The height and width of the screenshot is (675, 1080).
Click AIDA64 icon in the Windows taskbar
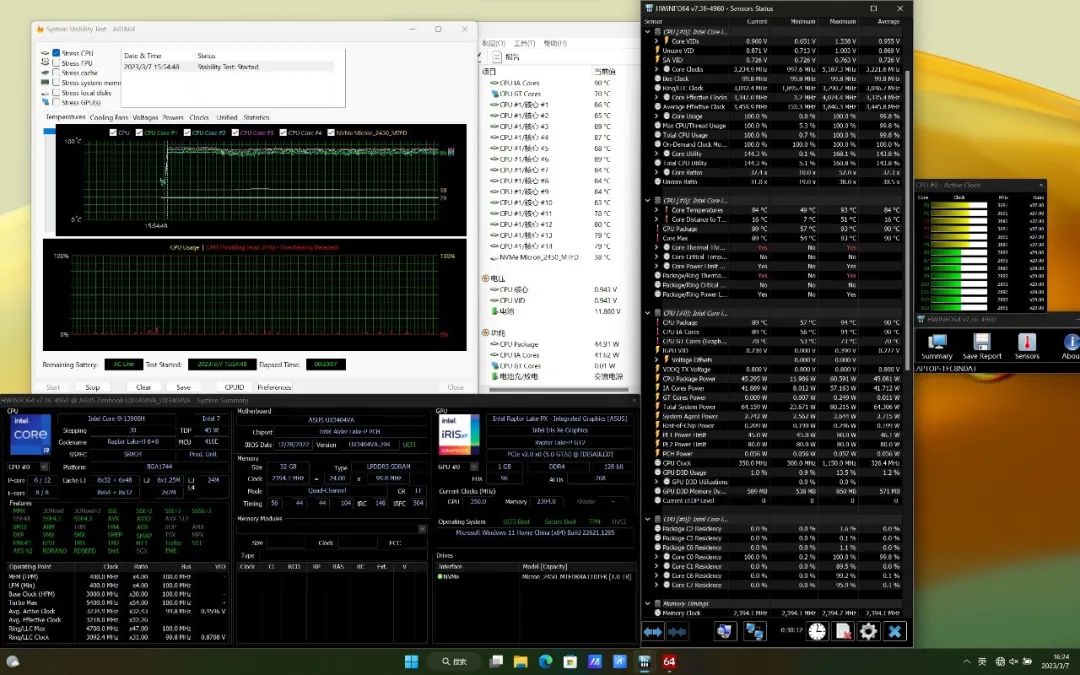tap(669, 661)
